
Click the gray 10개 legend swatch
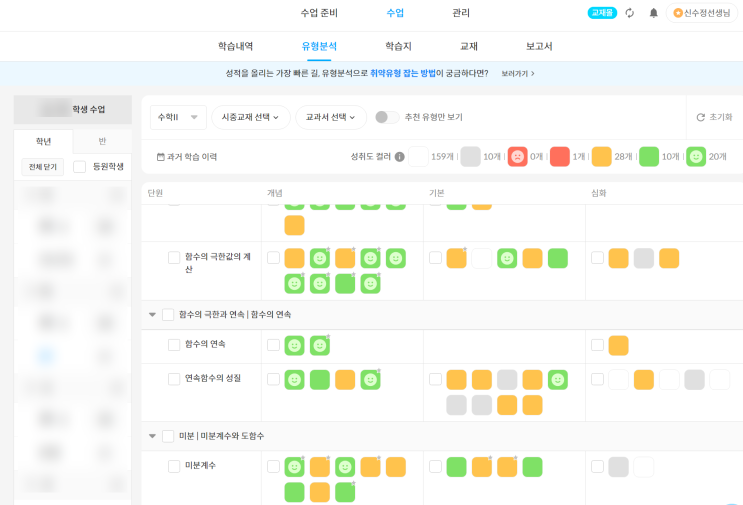coord(471,156)
